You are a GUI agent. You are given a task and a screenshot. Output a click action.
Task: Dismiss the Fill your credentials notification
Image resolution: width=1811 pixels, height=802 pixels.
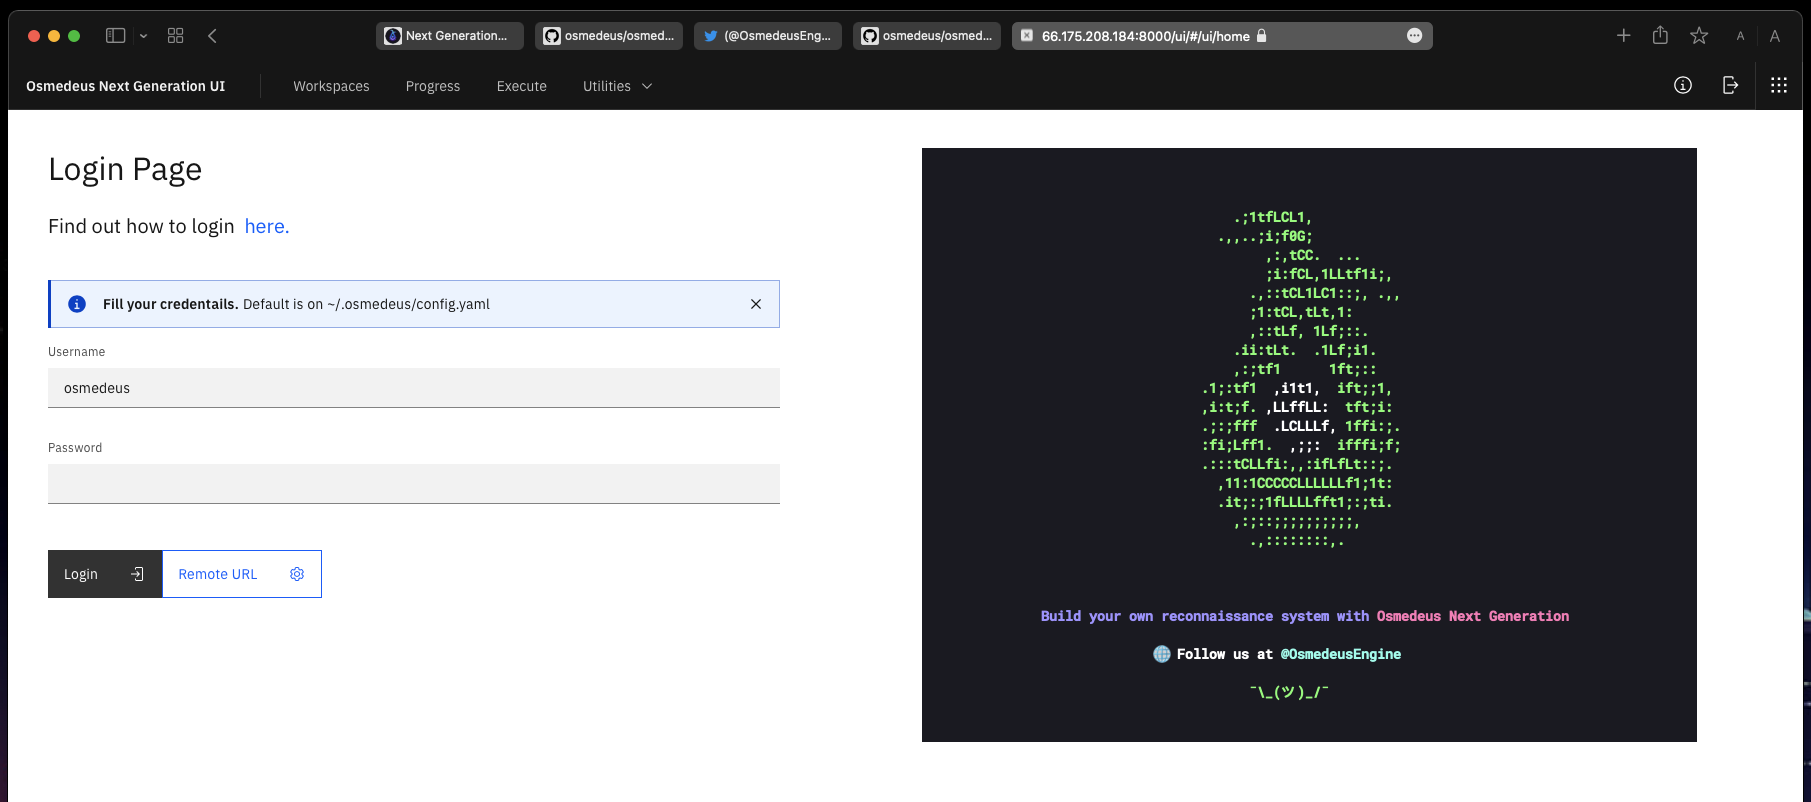[756, 304]
